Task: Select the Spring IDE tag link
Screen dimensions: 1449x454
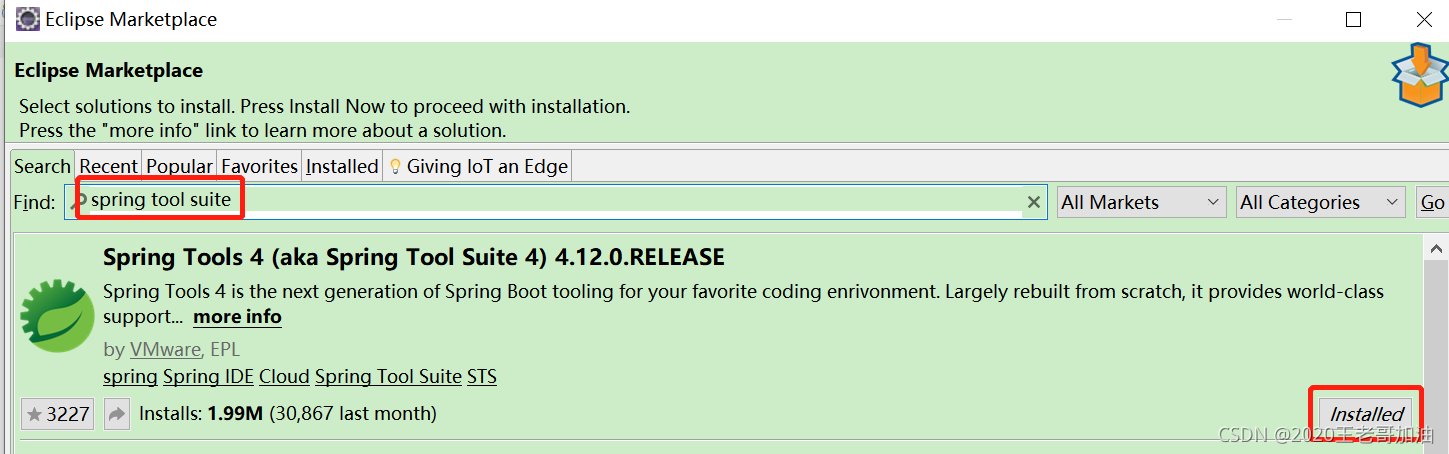Action: pyautogui.click(x=208, y=377)
